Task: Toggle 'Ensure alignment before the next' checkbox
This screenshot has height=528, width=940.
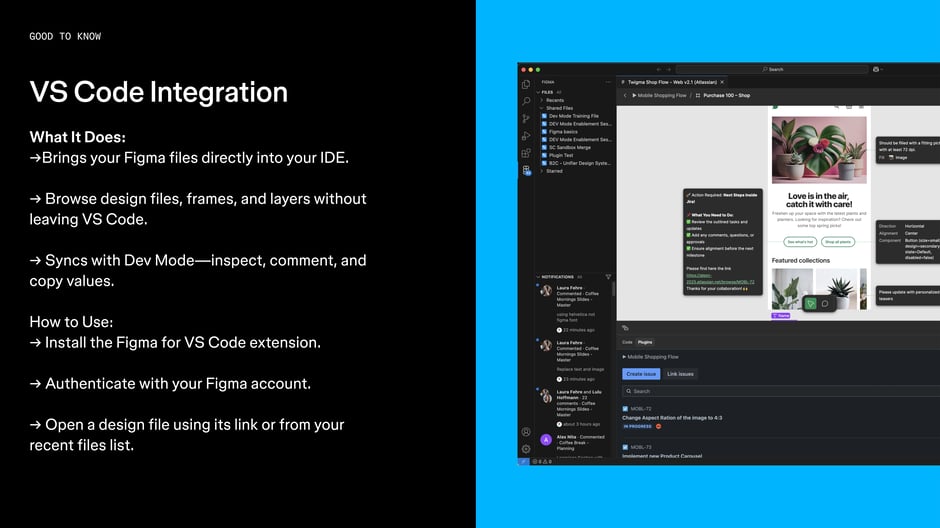Action: pos(688,248)
